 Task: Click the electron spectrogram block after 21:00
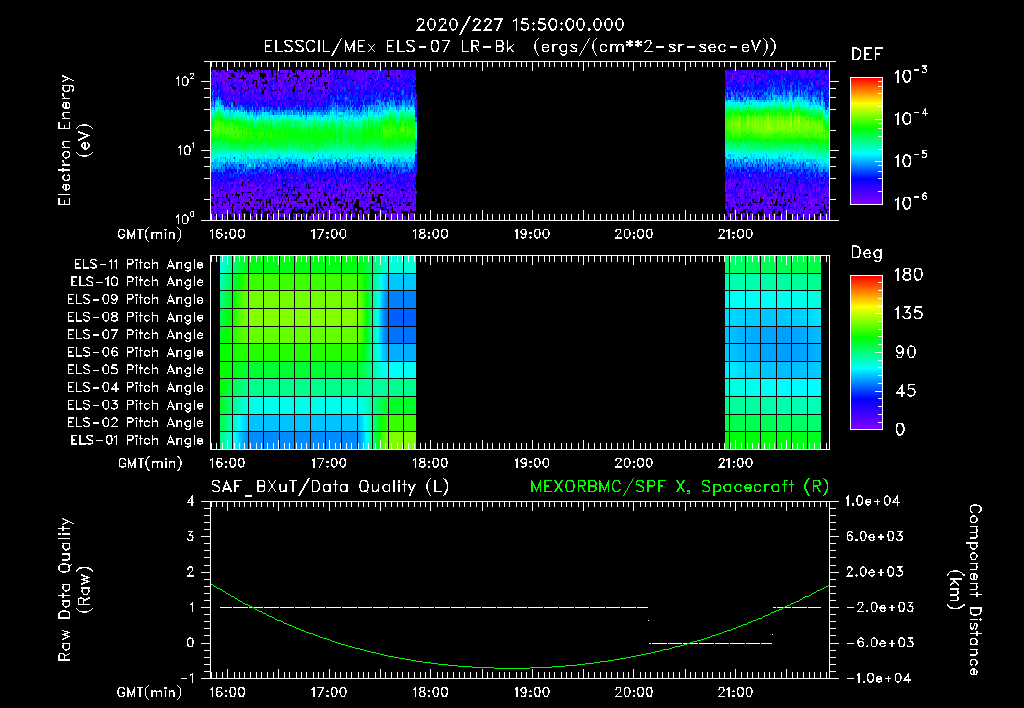coord(776,144)
